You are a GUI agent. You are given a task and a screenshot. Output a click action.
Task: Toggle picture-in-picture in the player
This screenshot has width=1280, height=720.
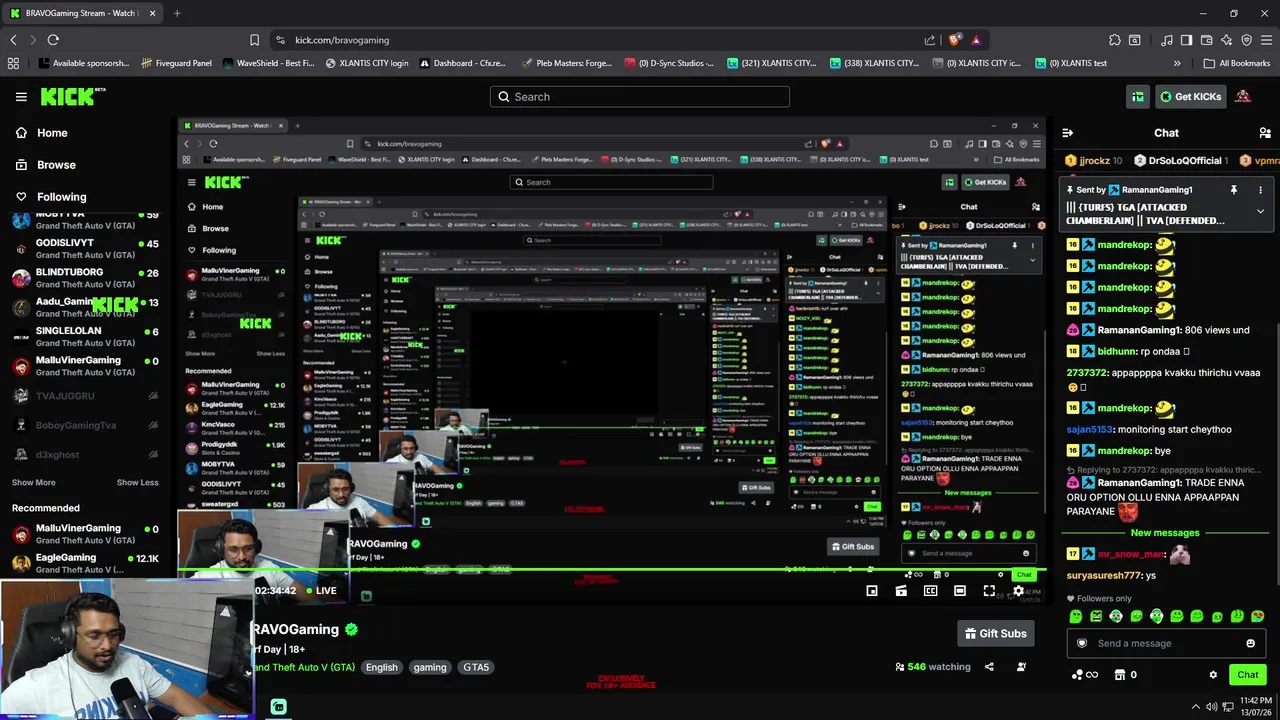(x=872, y=591)
